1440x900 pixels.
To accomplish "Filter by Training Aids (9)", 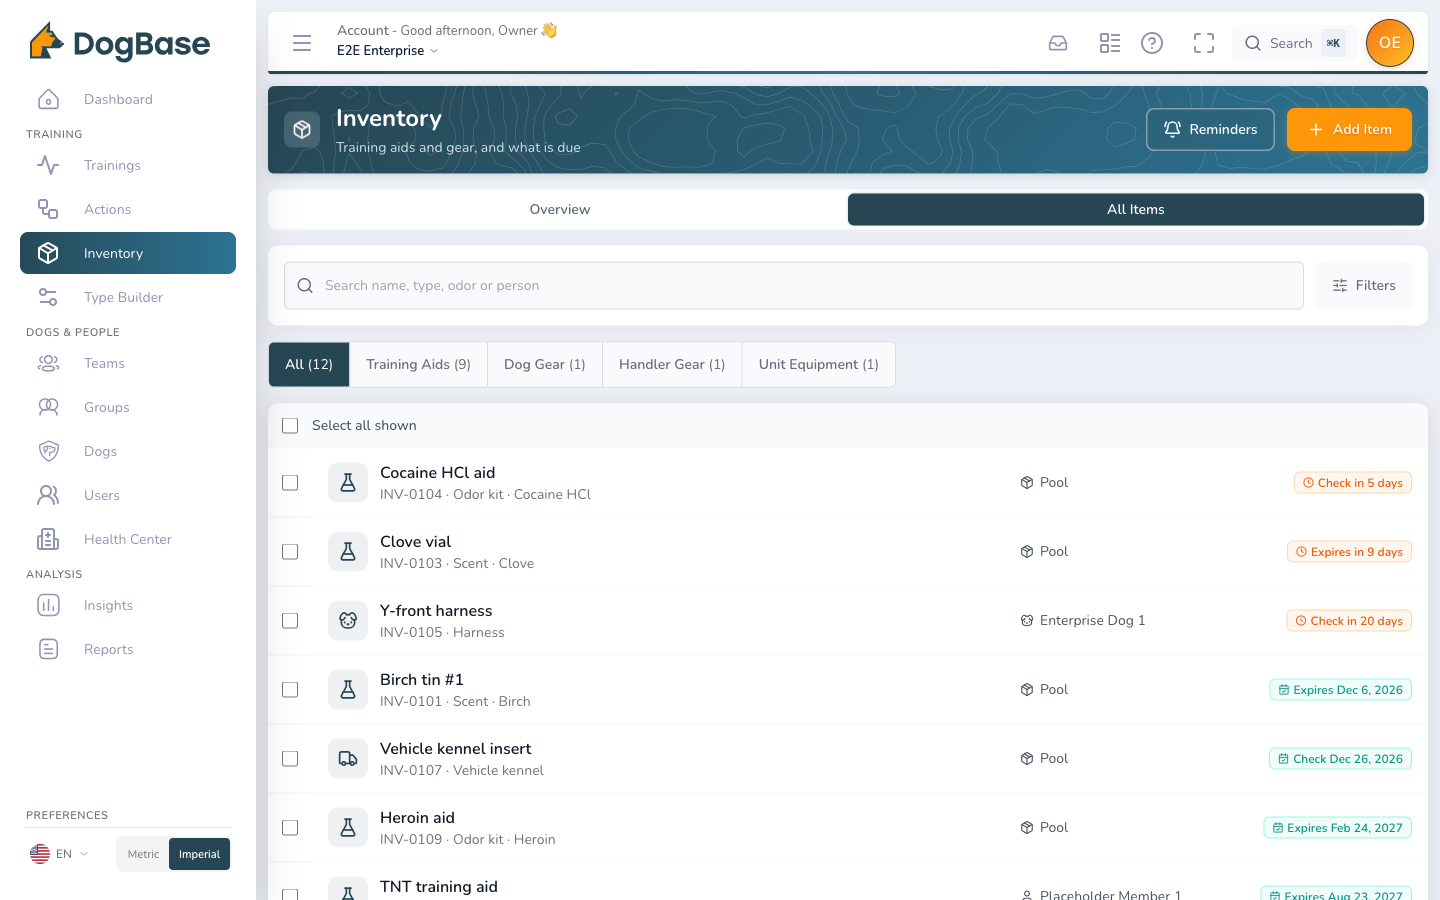I will click(x=418, y=365).
